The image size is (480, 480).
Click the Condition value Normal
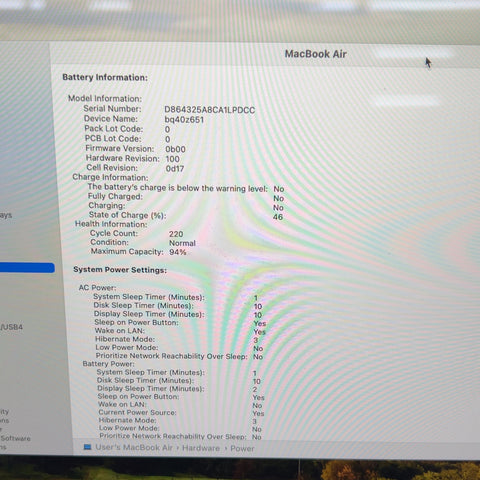pos(182,243)
